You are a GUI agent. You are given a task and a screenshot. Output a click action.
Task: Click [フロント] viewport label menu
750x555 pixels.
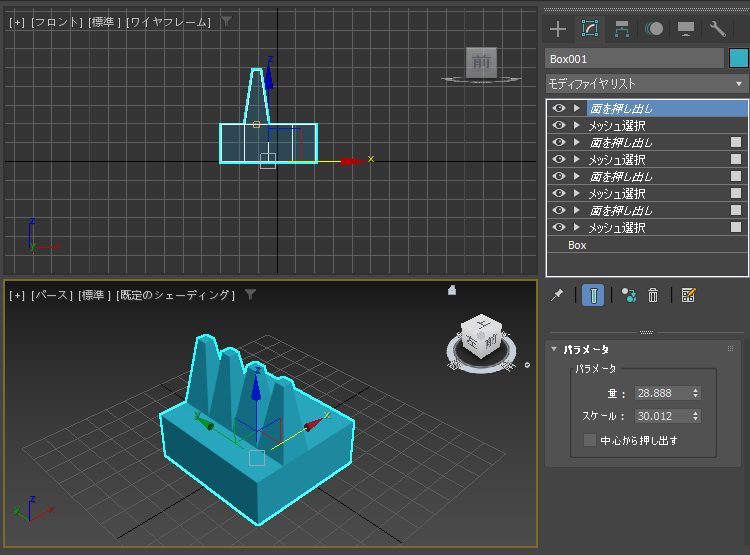[x=57, y=22]
